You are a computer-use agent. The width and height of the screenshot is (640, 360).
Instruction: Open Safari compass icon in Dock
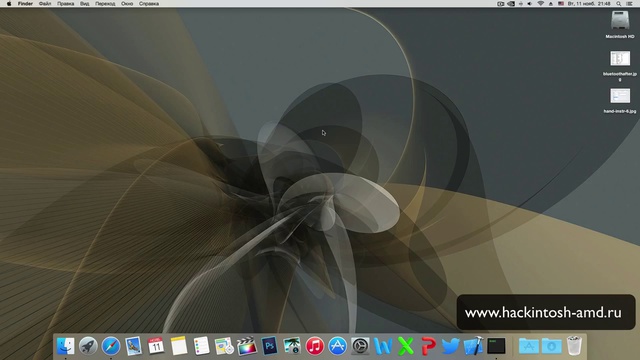point(111,346)
